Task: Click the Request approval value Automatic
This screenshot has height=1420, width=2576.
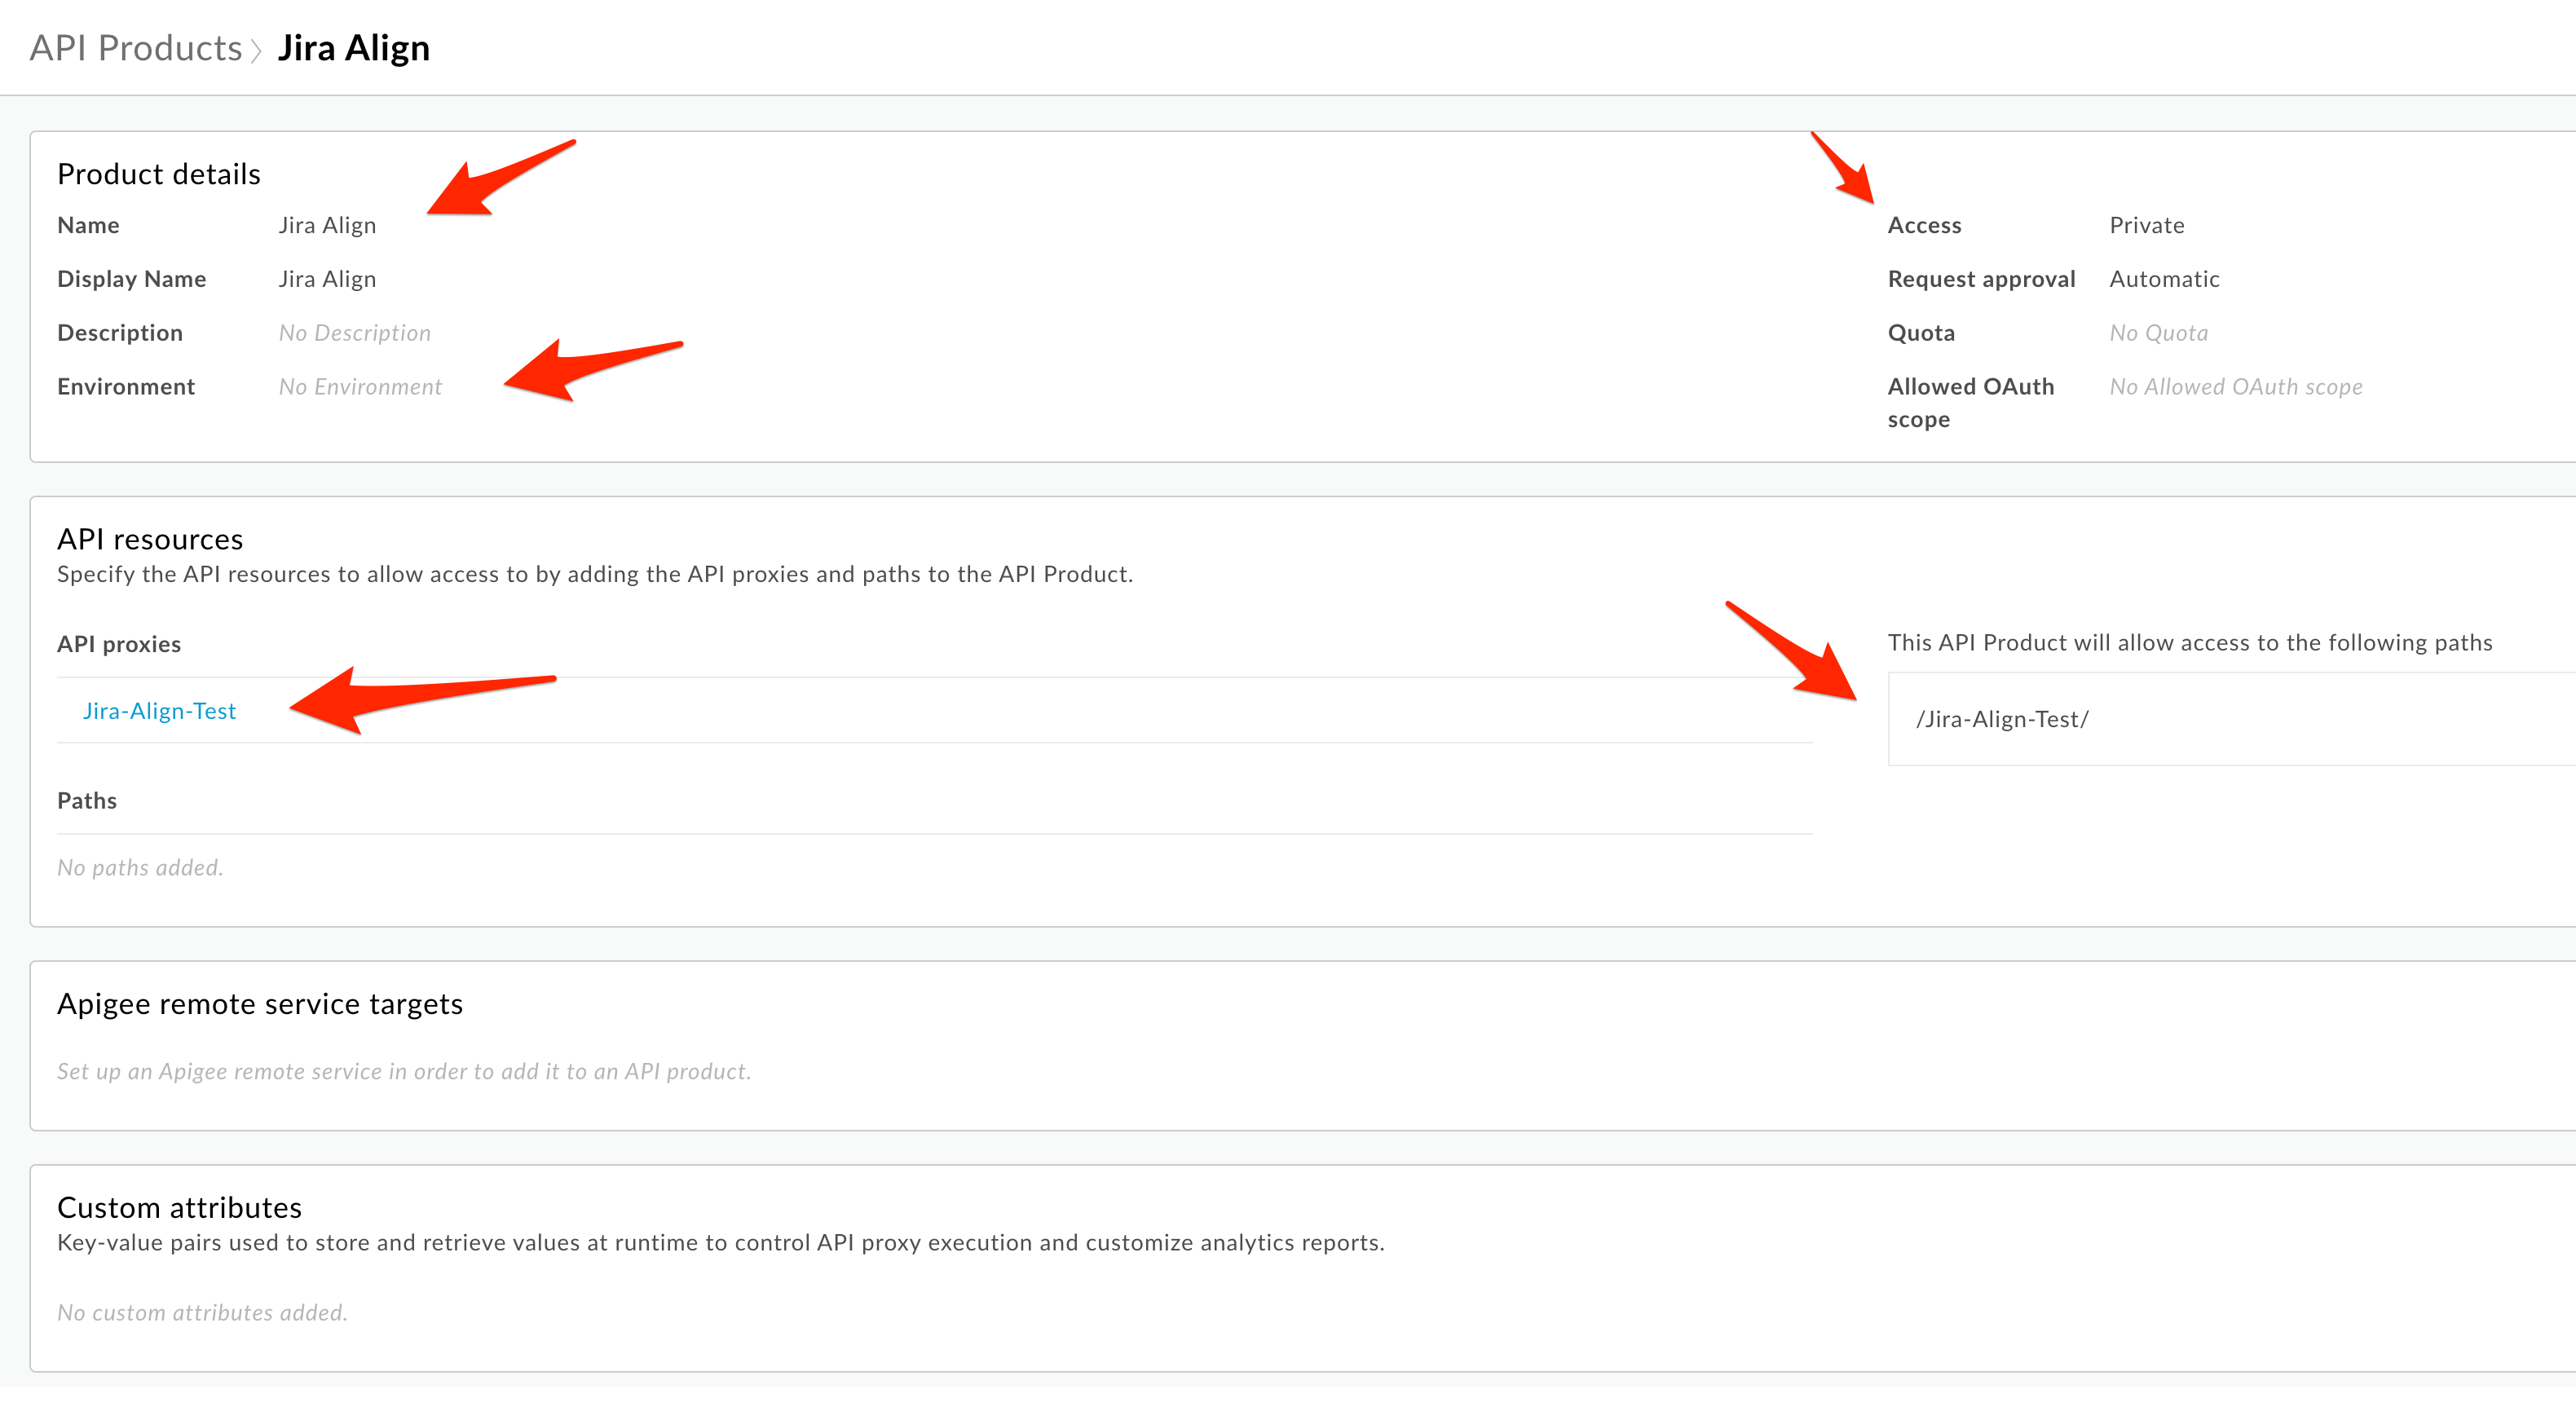Action: 2164,279
